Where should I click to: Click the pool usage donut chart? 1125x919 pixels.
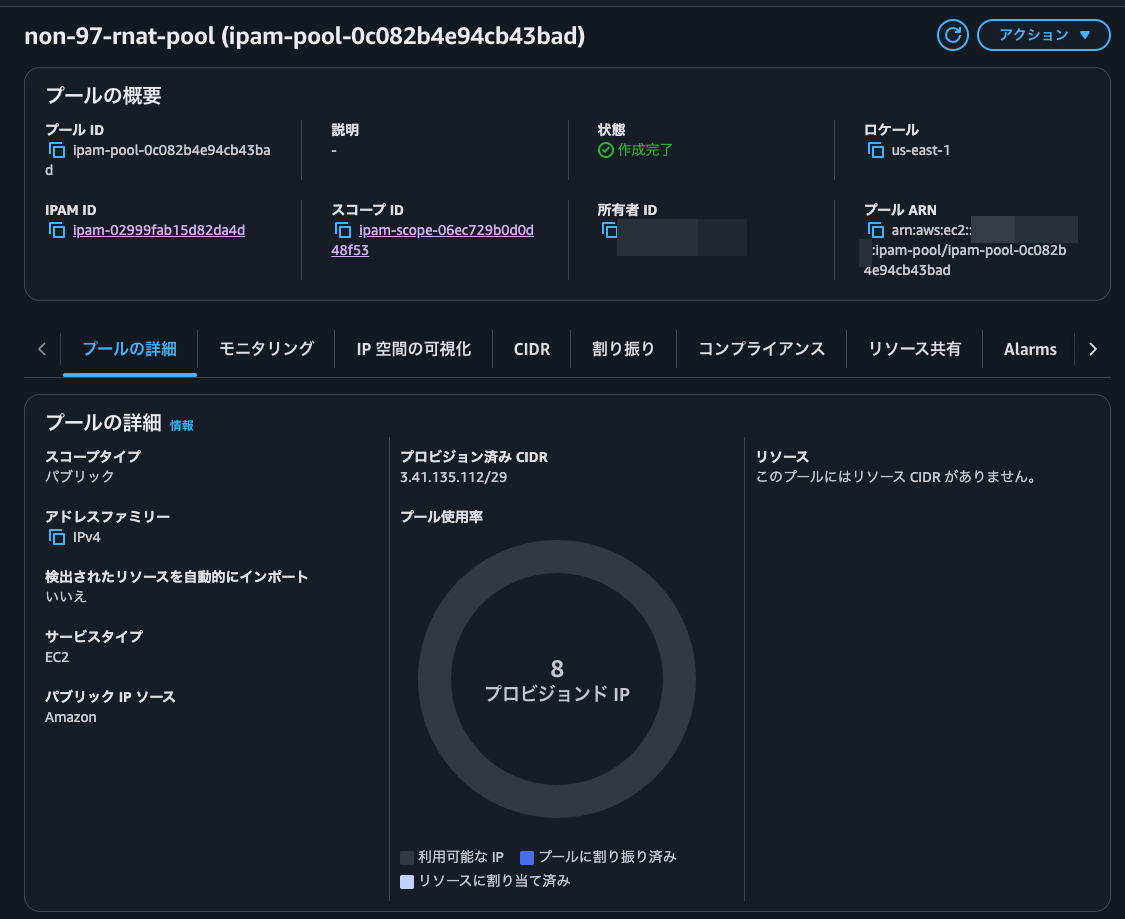point(556,678)
